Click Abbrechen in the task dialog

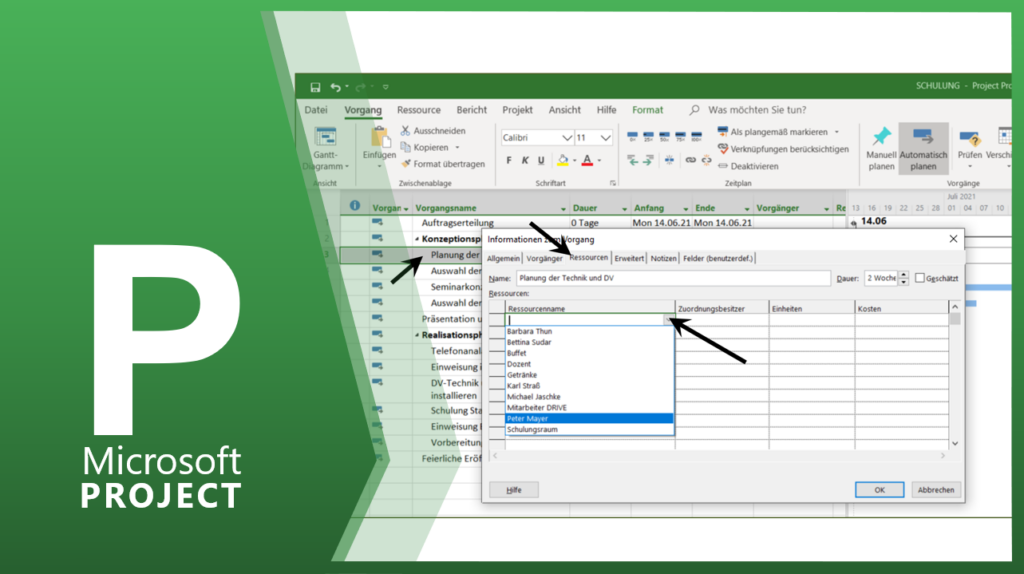[x=936, y=490]
